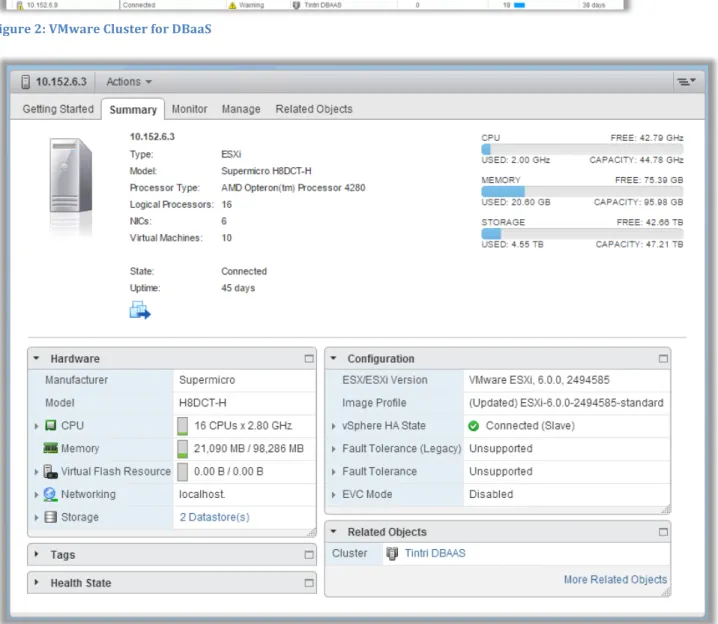Expand the Storage row
The image size is (718, 624).
pos(36,518)
